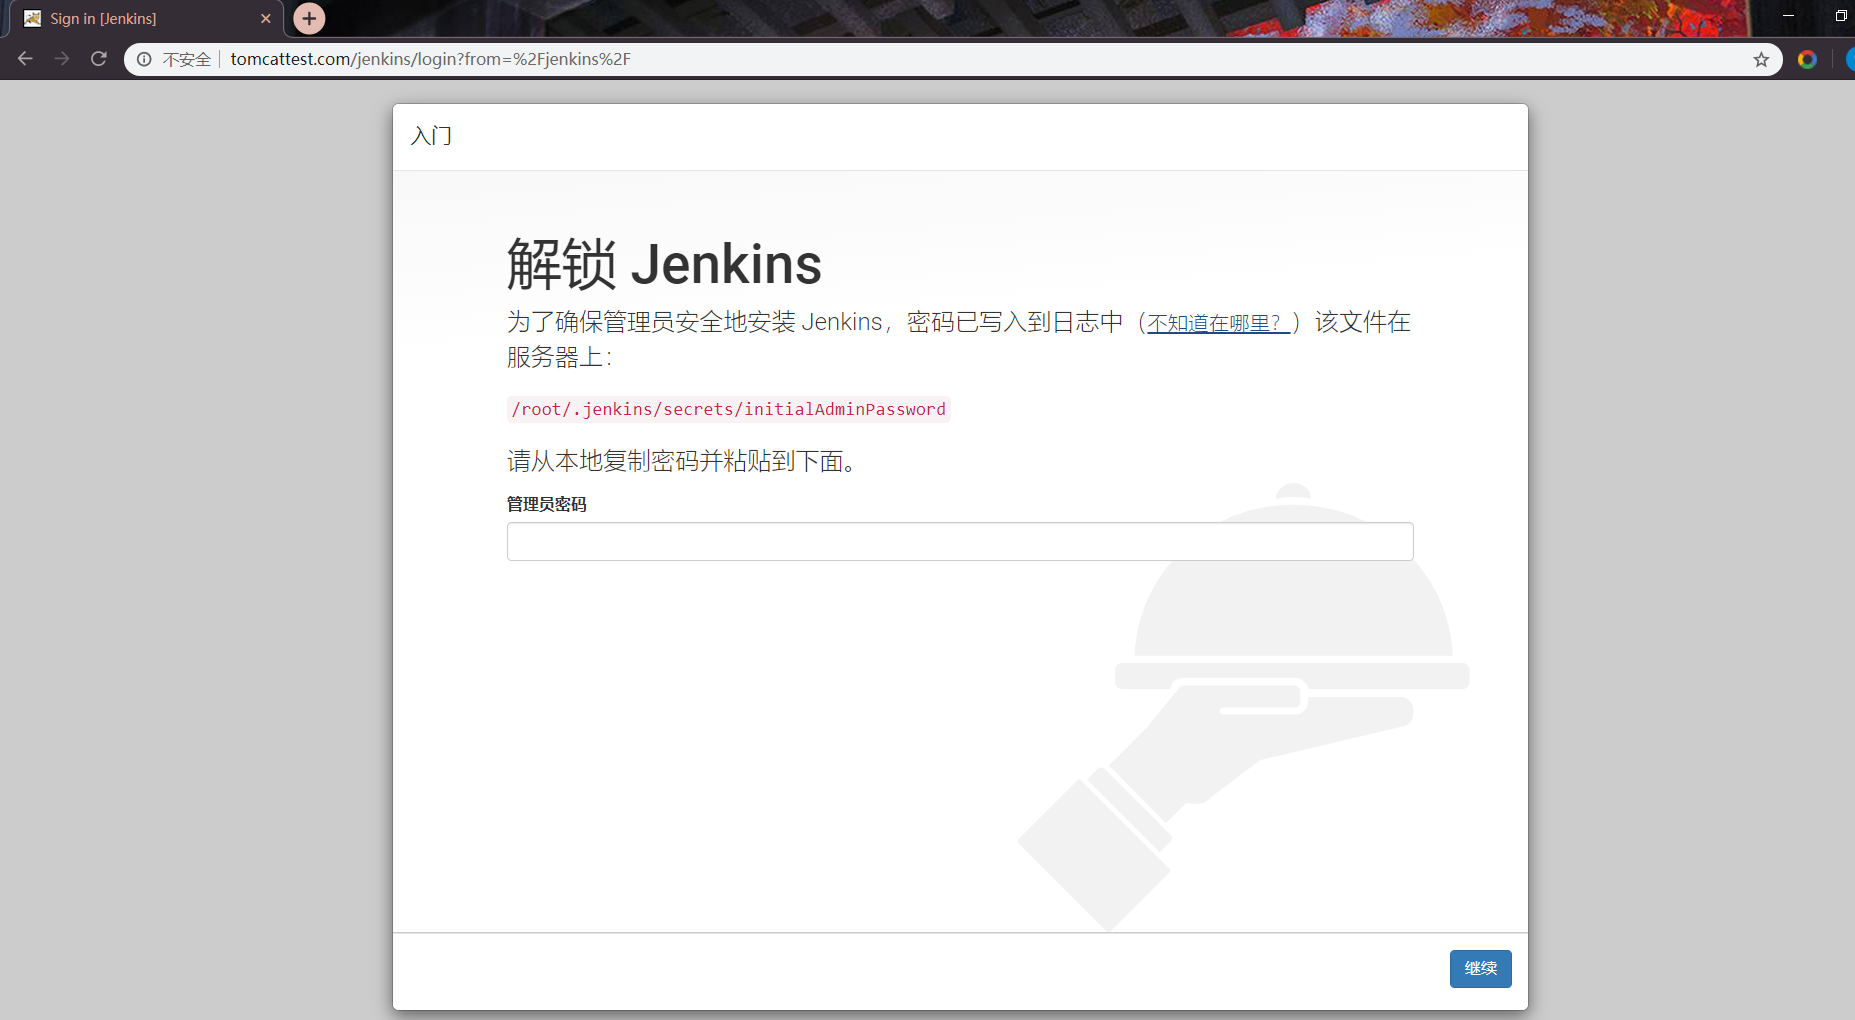View site info for the insecure connection
The width and height of the screenshot is (1855, 1020).
click(144, 59)
